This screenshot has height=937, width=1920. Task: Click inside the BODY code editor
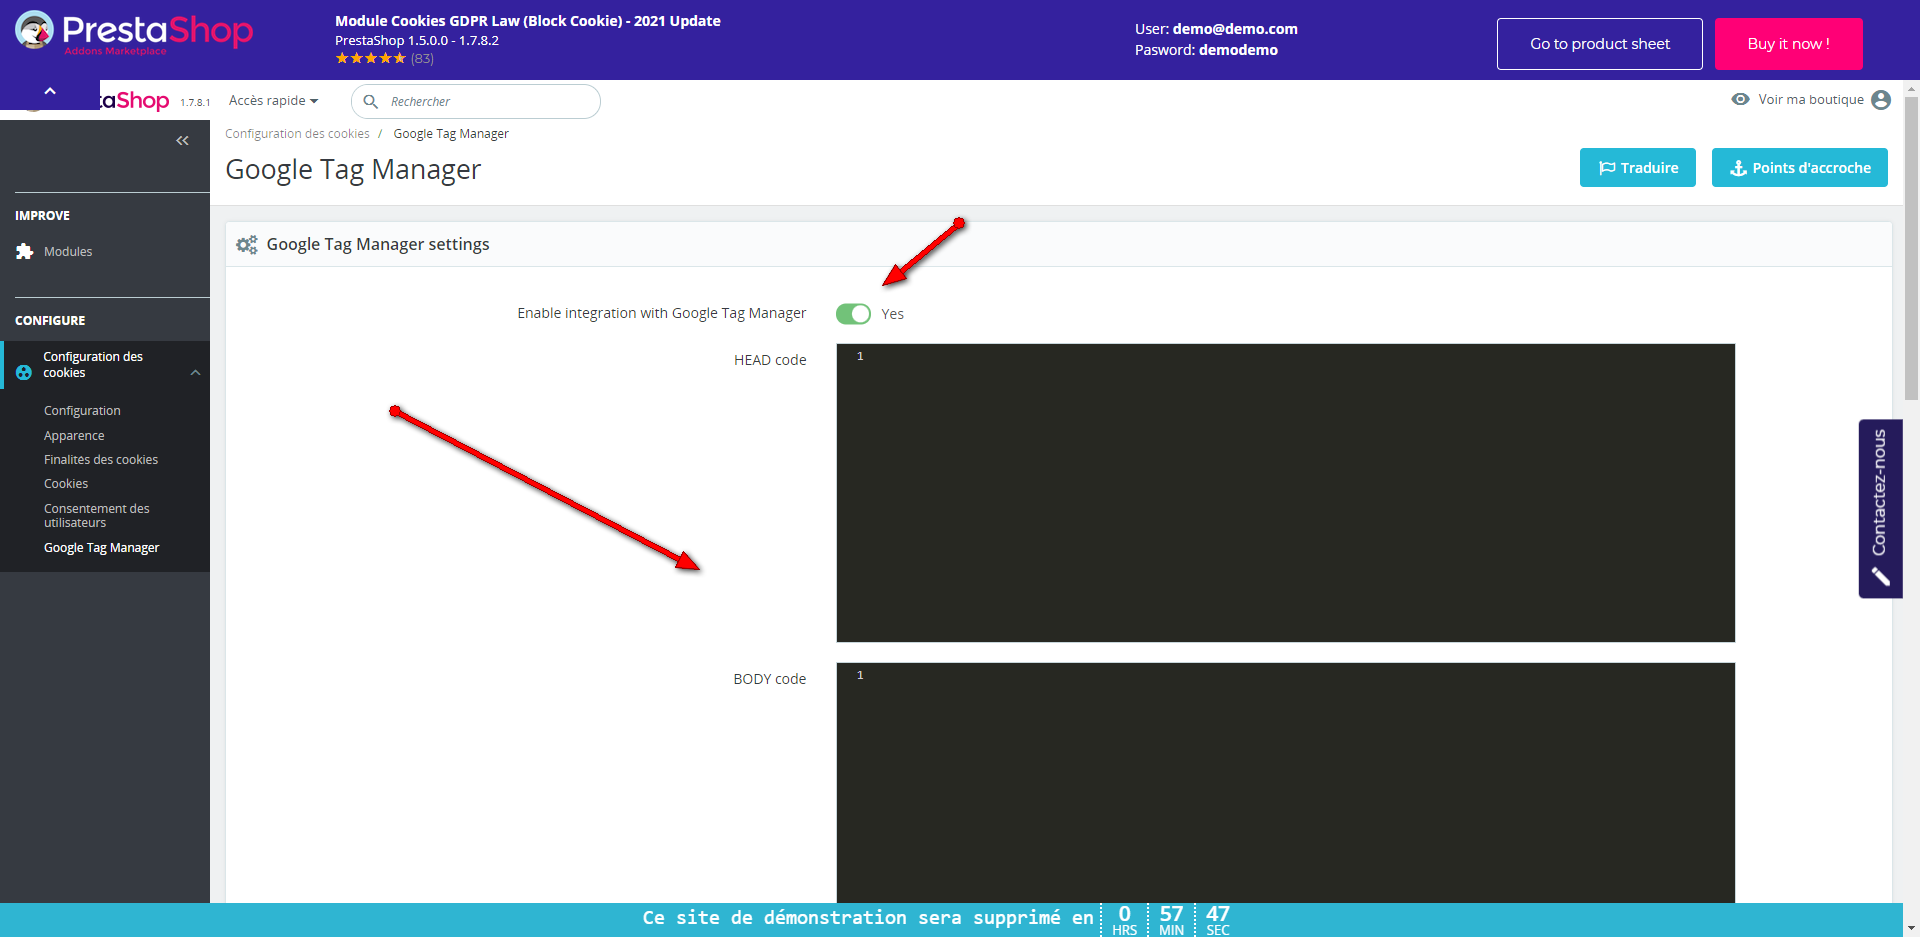click(x=1286, y=783)
